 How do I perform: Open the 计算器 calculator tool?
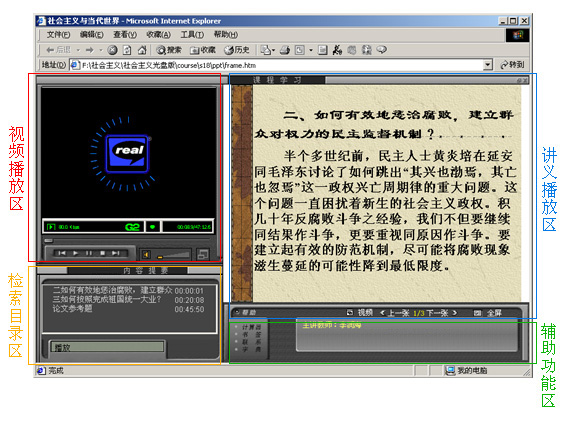click(x=251, y=327)
